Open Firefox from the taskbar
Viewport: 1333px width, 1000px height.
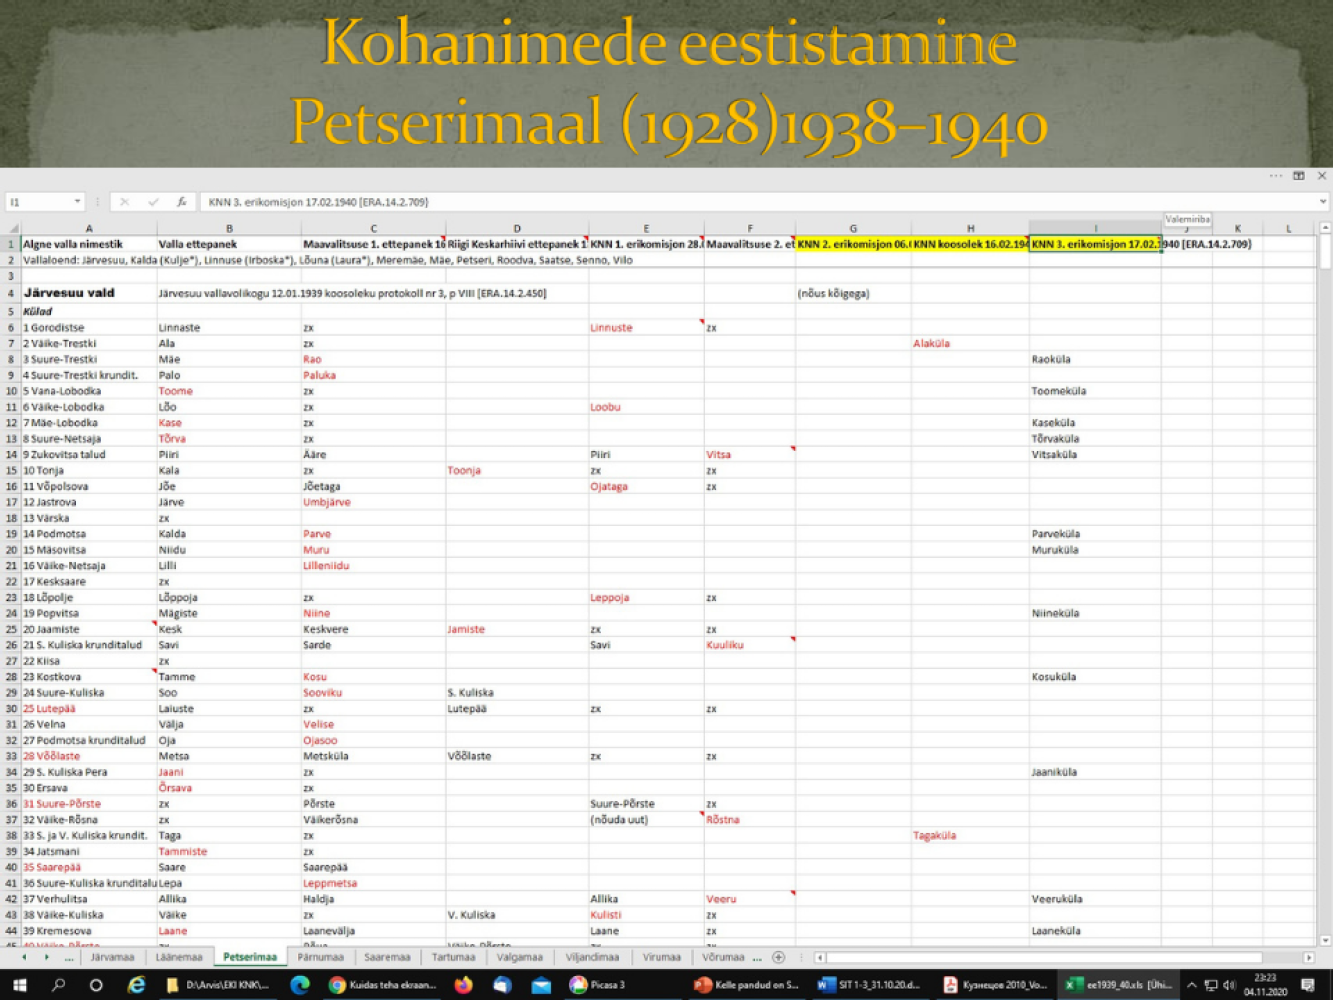tap(463, 985)
